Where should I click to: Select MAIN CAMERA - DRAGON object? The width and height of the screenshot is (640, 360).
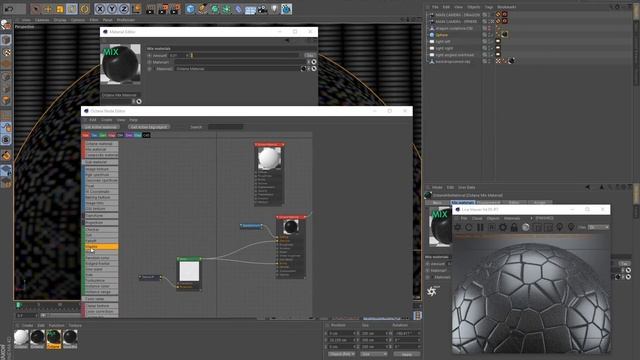coord(458,15)
